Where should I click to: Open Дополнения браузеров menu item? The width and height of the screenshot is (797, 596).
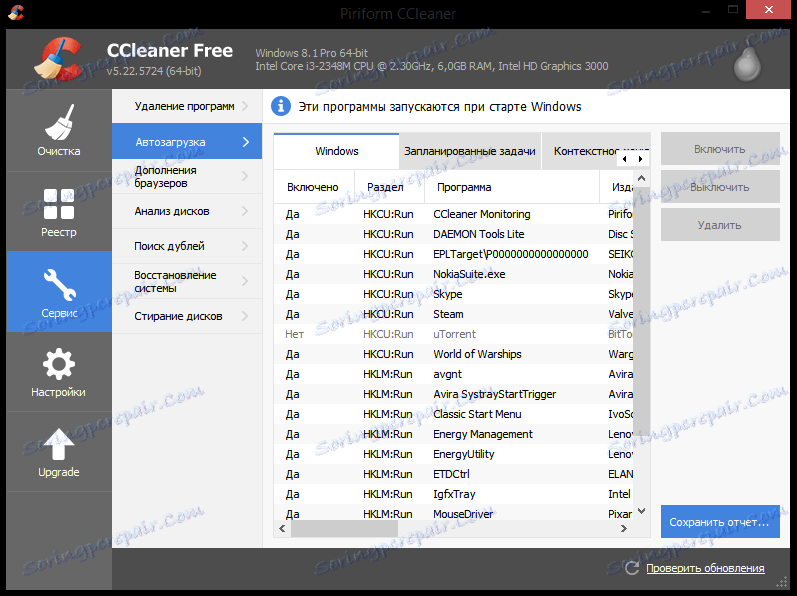coord(187,176)
